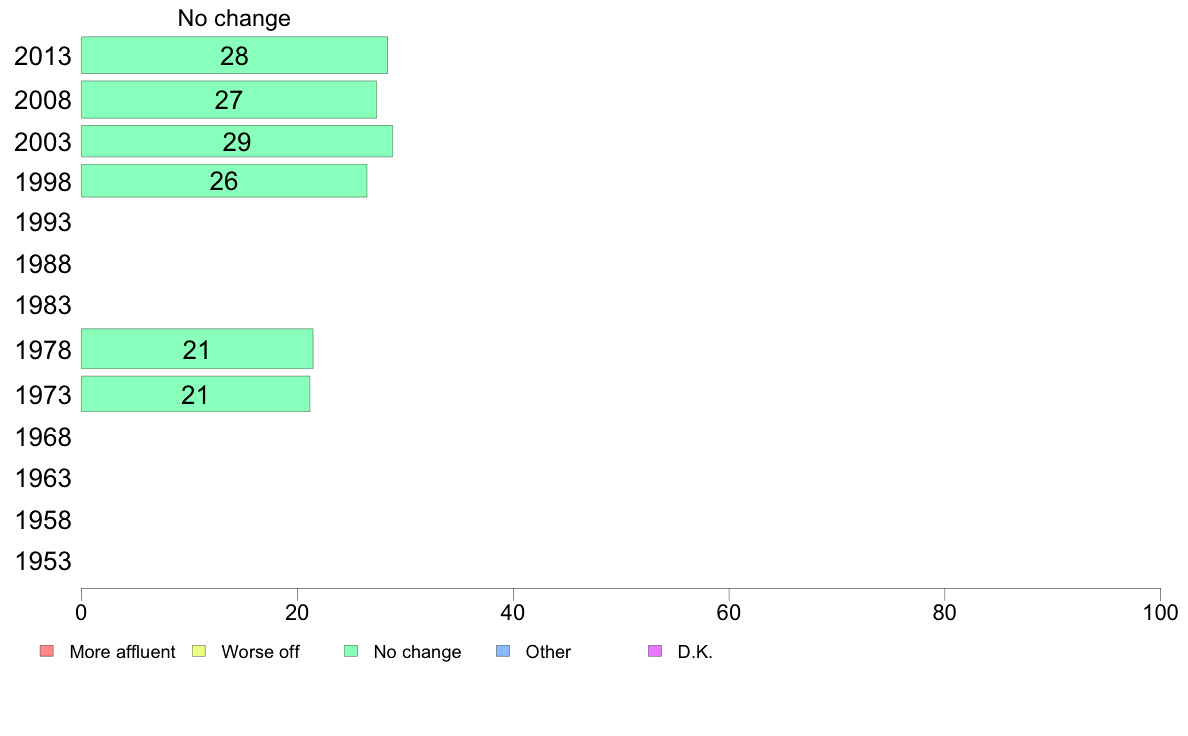Click the No change column heading

pos(234,18)
